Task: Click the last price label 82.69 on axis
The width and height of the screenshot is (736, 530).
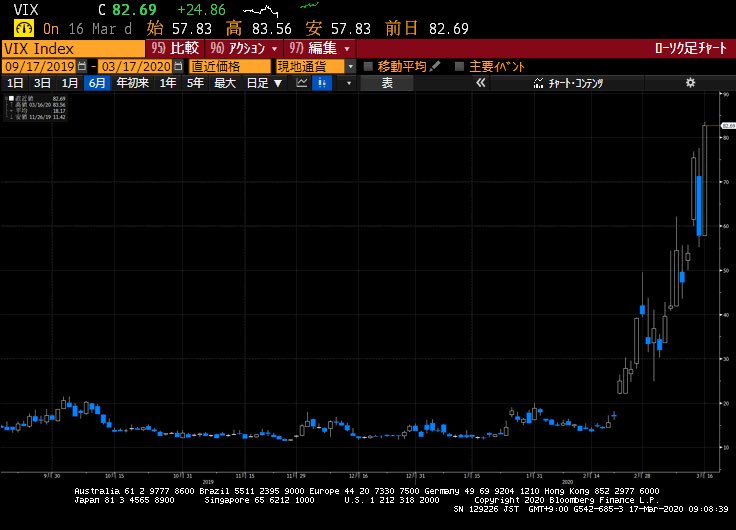Action: point(728,126)
